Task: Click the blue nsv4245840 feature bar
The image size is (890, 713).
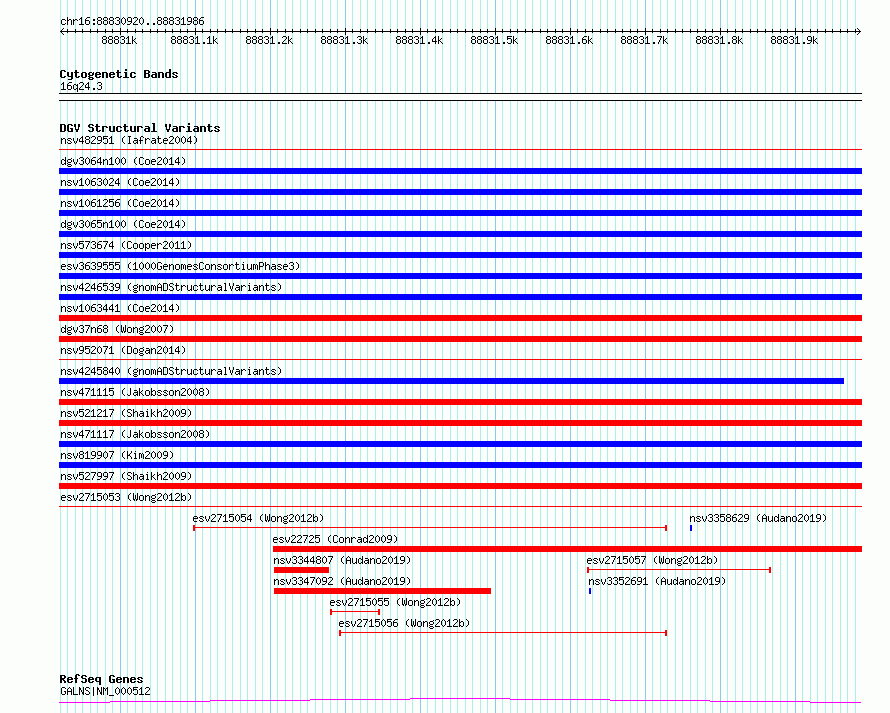Action: (x=451, y=381)
